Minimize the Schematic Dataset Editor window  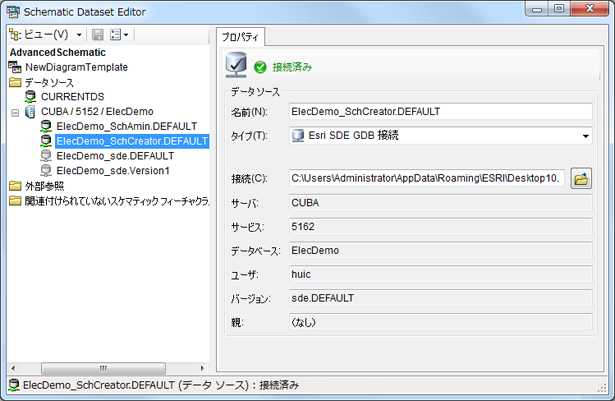[x=537, y=9]
